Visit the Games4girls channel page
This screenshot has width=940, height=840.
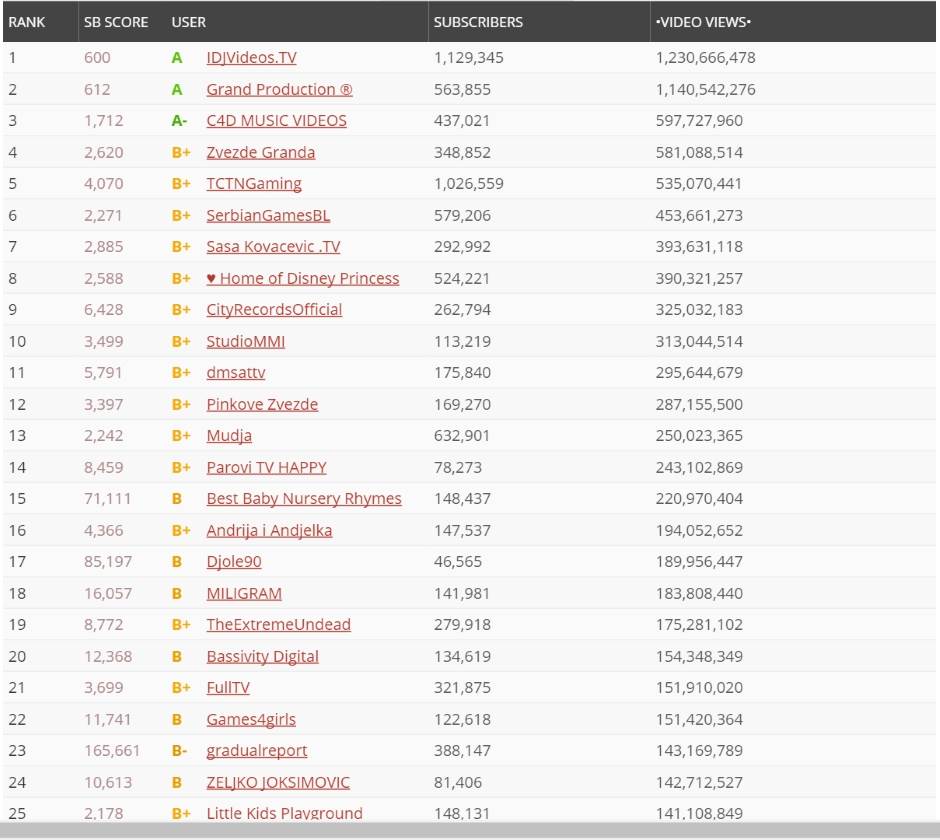pyautogui.click(x=249, y=719)
